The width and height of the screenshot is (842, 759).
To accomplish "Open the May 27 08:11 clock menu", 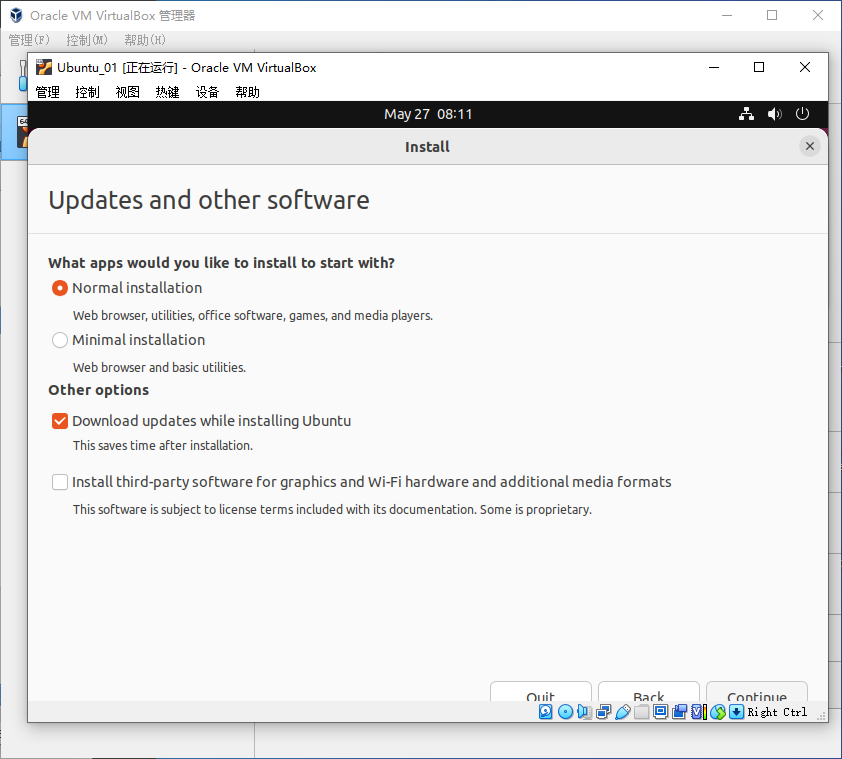I will (x=428, y=114).
